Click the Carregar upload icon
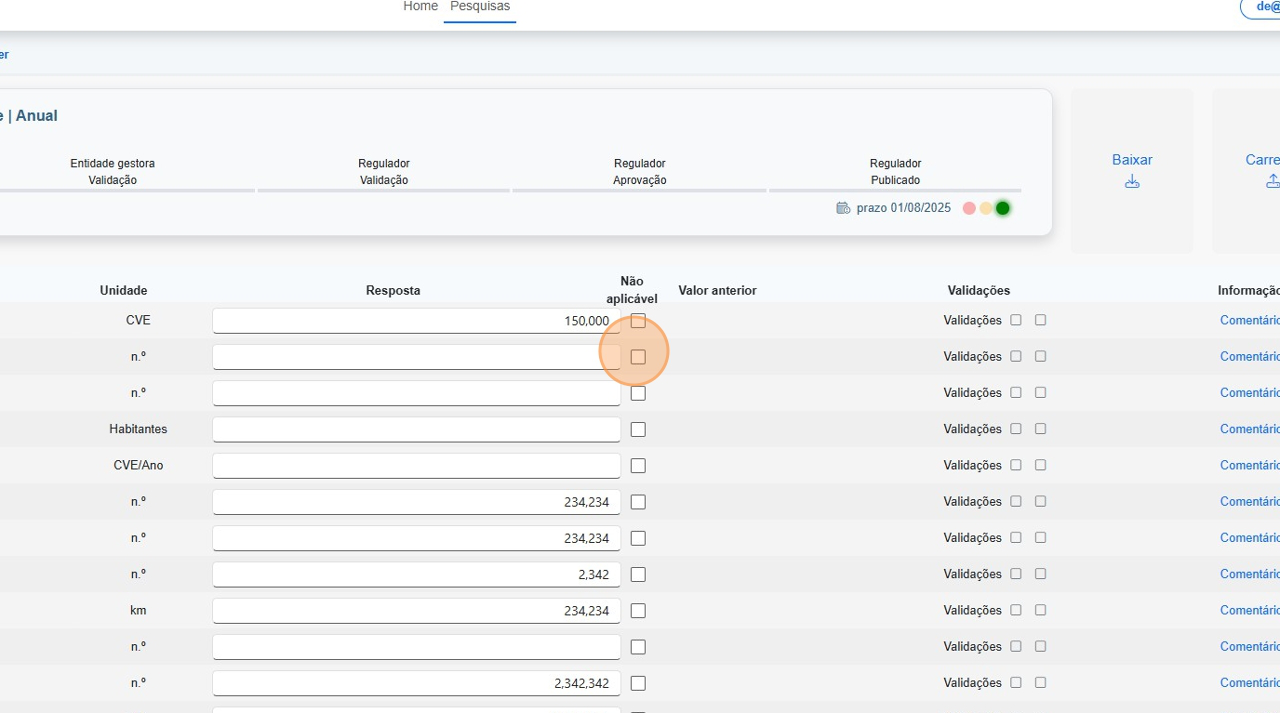1280x713 pixels. [1272, 182]
